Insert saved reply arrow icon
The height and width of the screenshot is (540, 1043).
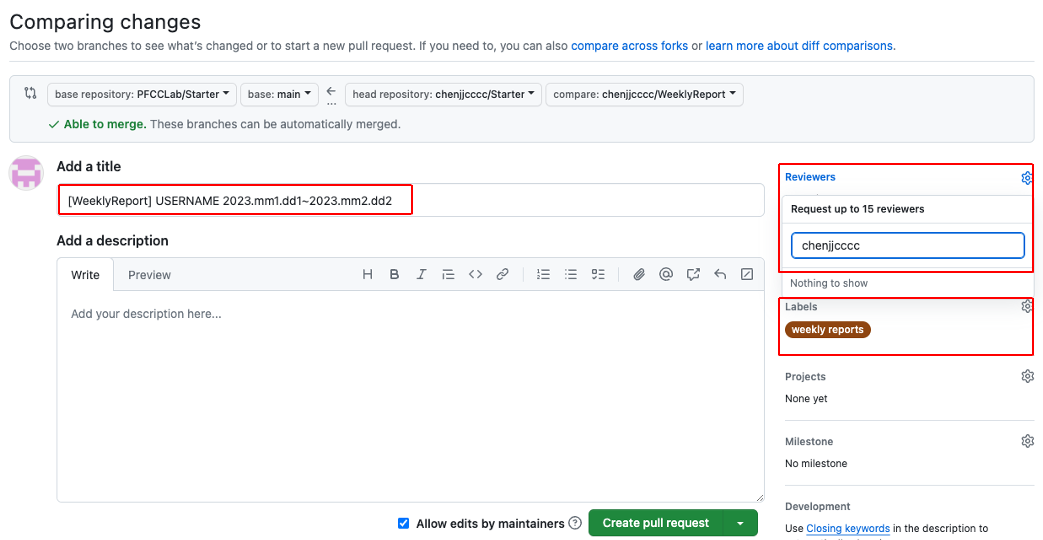(x=720, y=274)
